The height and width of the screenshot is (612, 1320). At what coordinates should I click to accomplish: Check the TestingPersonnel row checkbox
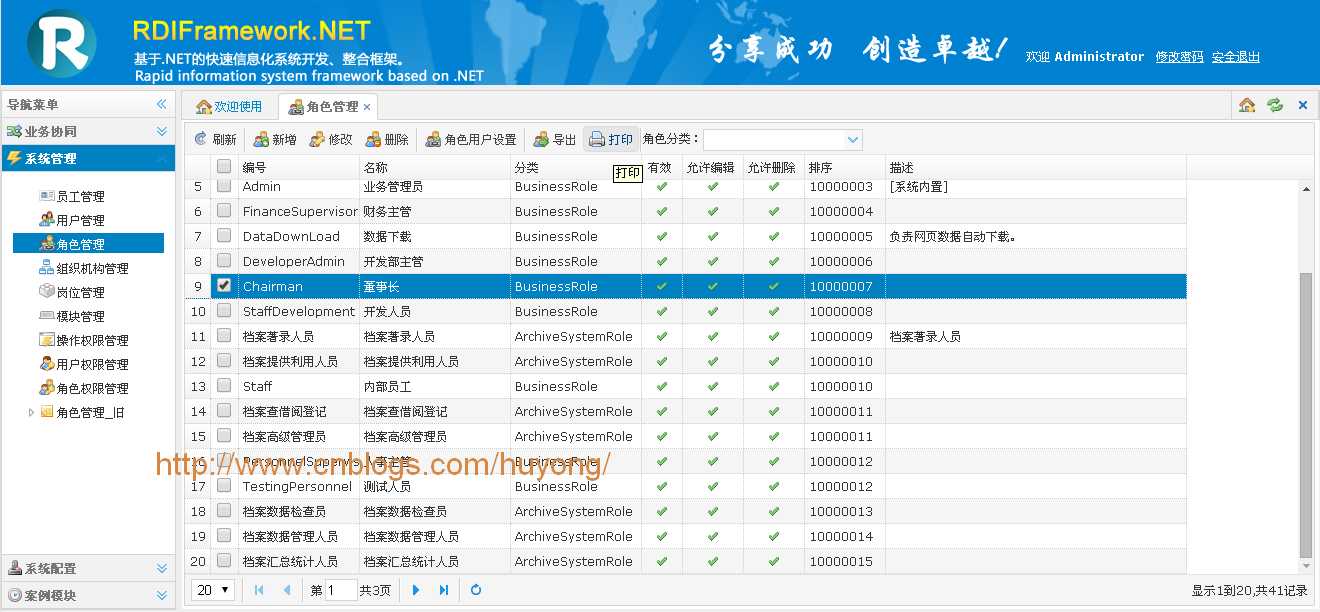224,486
